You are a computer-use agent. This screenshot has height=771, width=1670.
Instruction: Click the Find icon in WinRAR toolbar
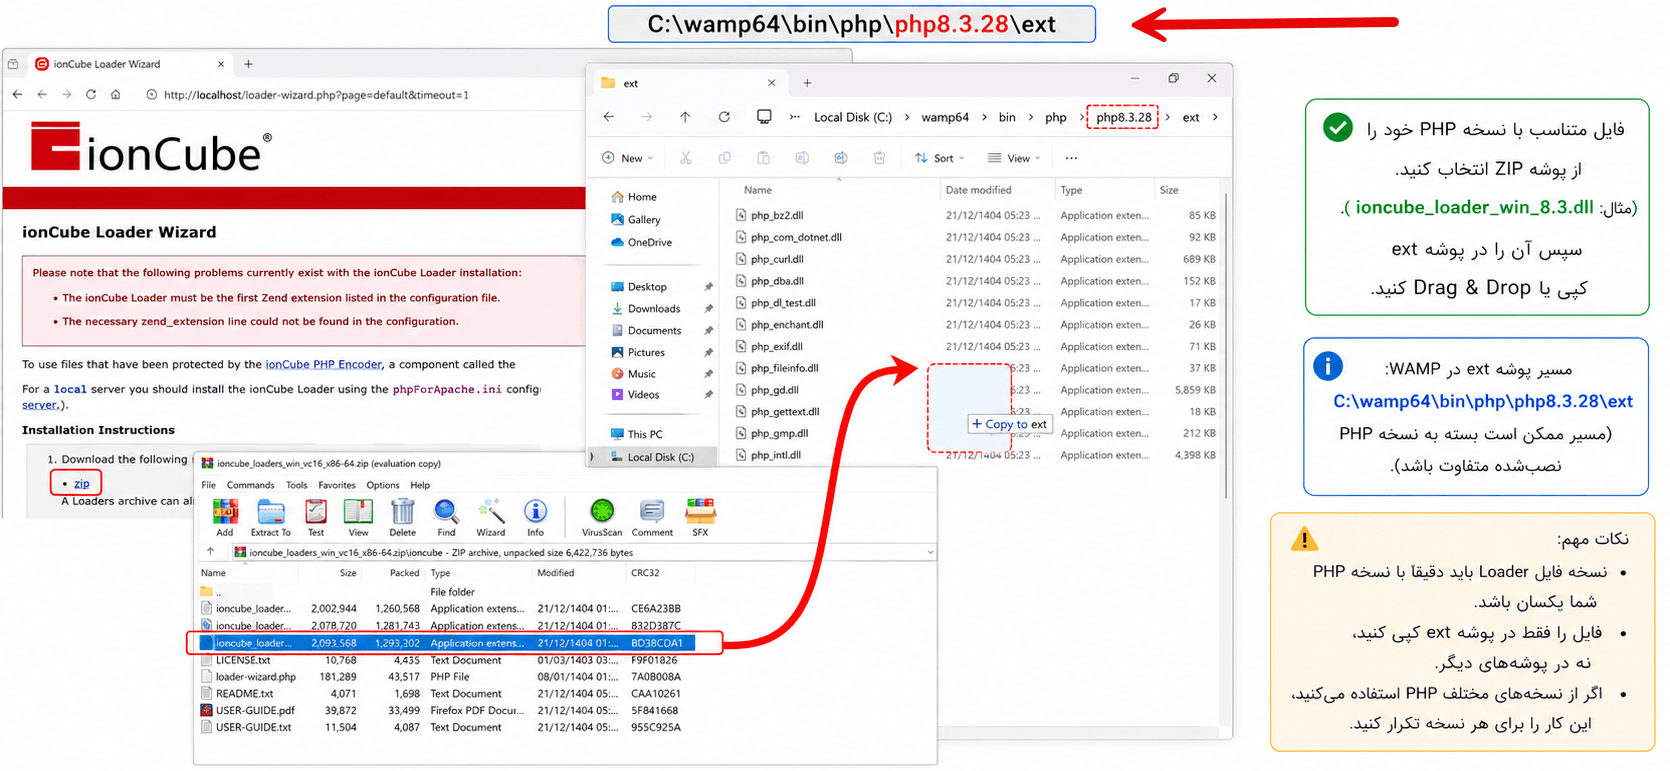pos(446,517)
